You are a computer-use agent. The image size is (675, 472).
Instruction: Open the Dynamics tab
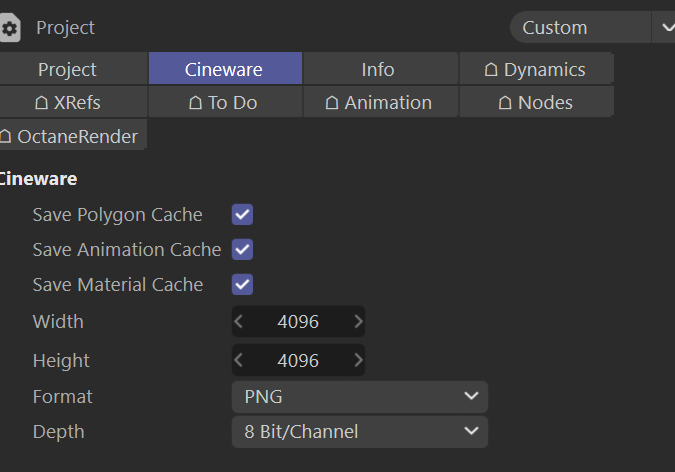pos(535,69)
